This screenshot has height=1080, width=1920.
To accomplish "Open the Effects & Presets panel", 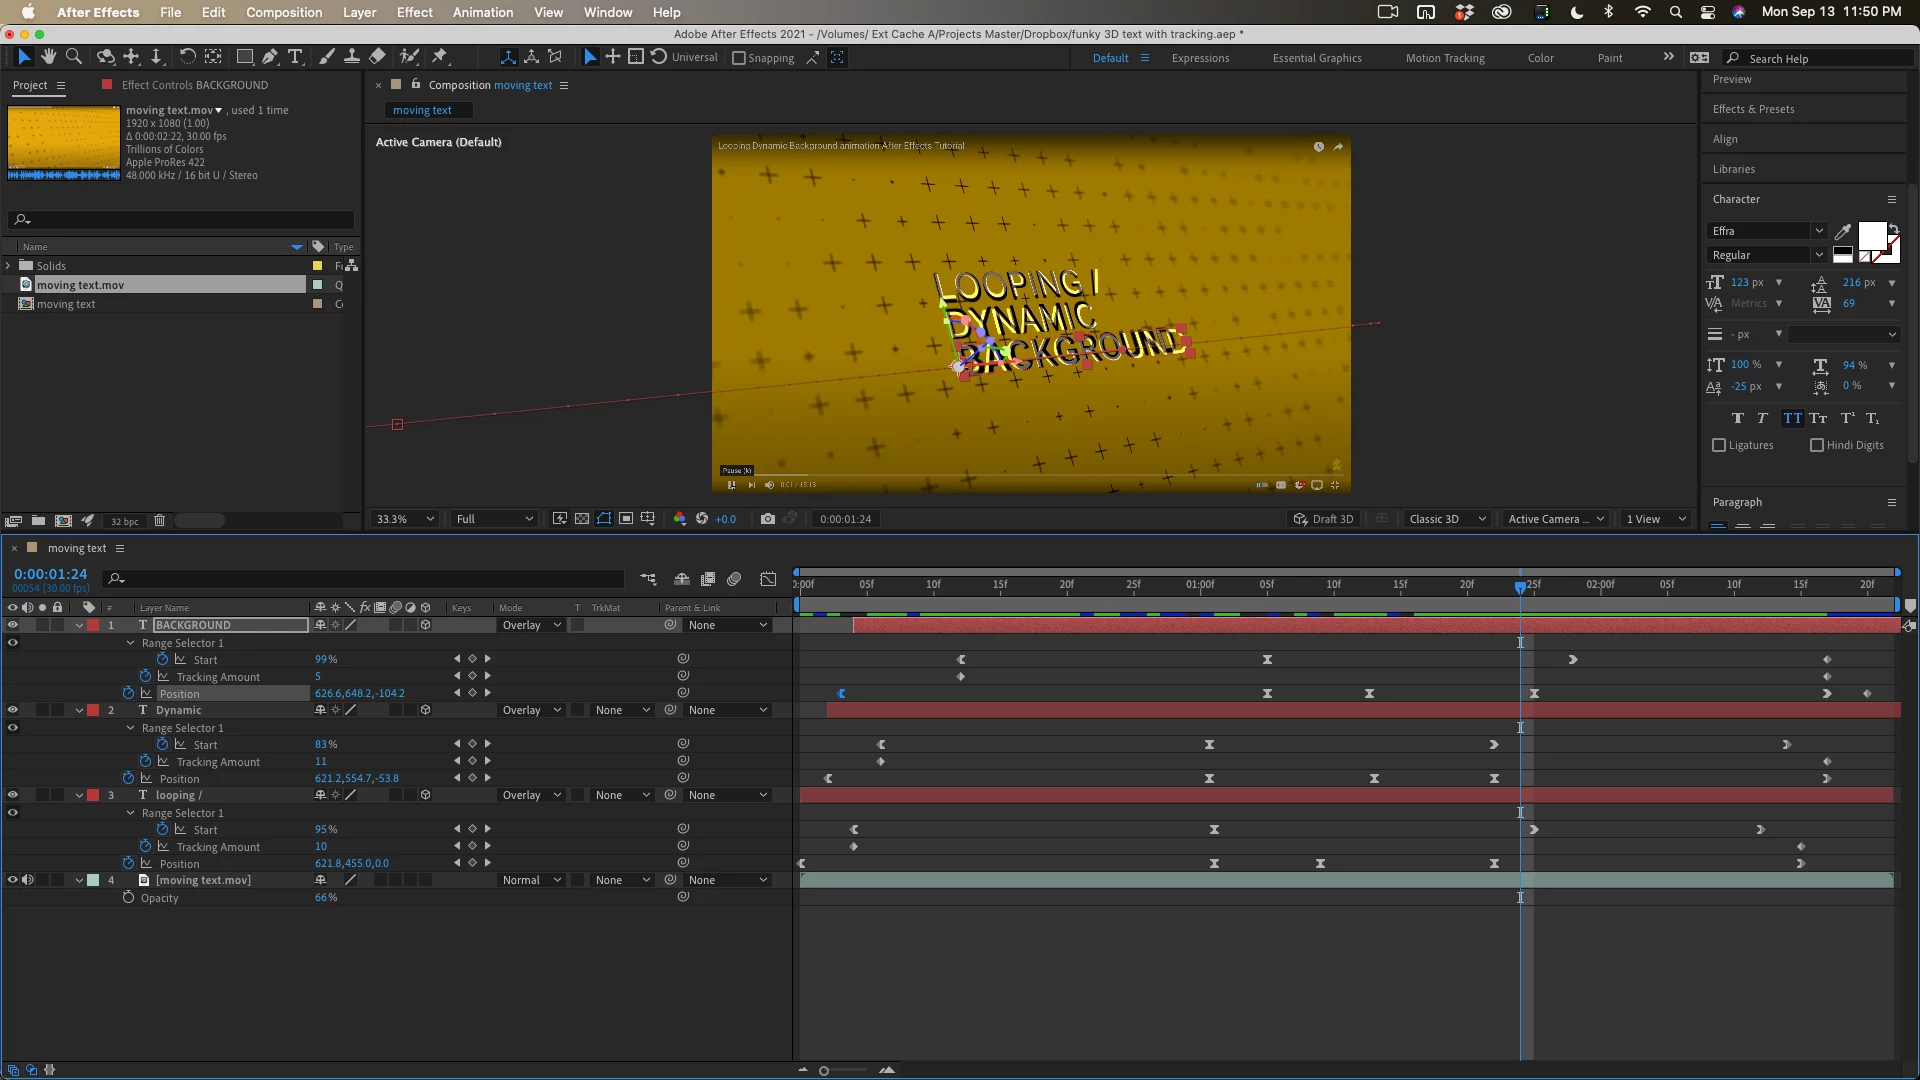I will (1752, 109).
